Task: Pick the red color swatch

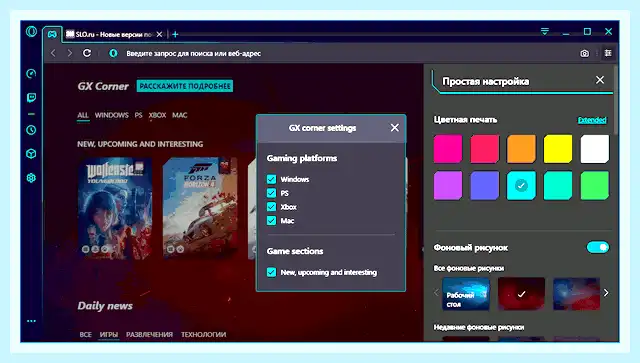Action: [x=484, y=149]
